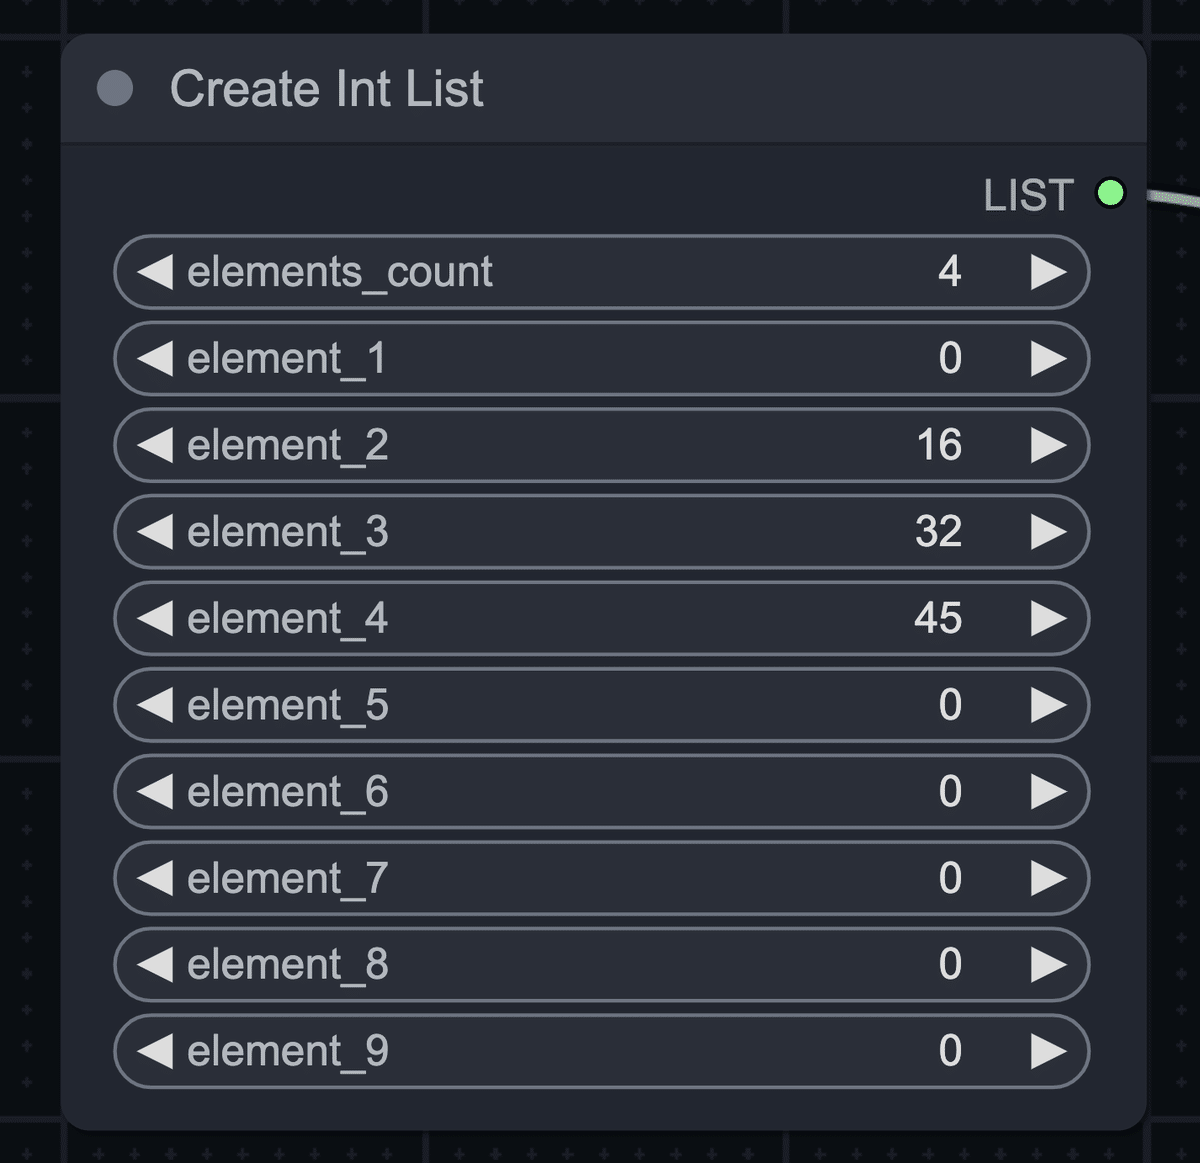Collapse node using the gray dot

tap(115, 88)
